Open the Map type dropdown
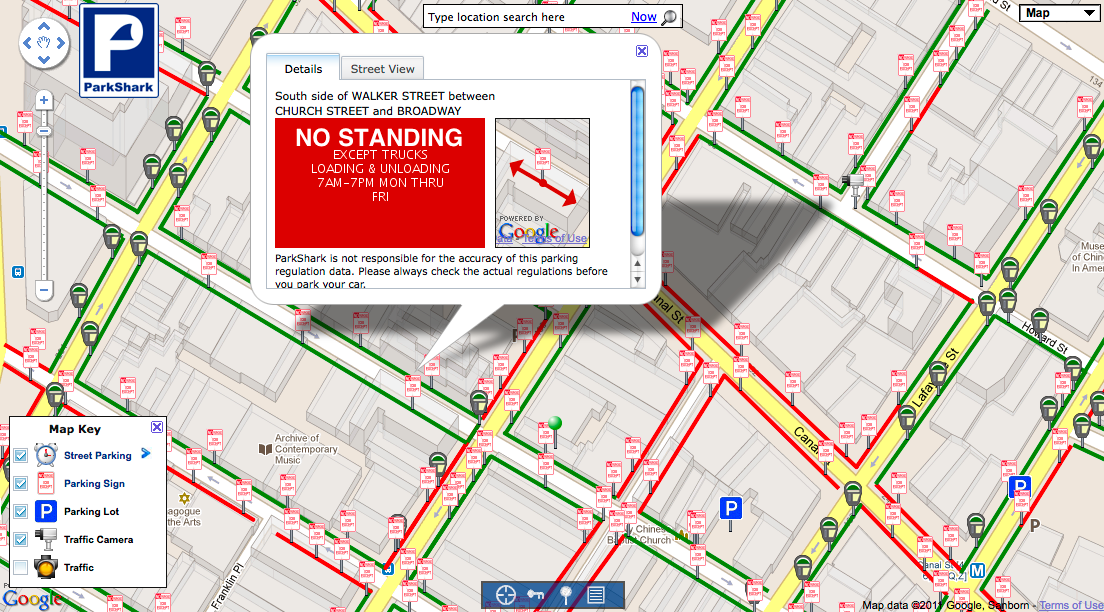 click(x=1058, y=13)
